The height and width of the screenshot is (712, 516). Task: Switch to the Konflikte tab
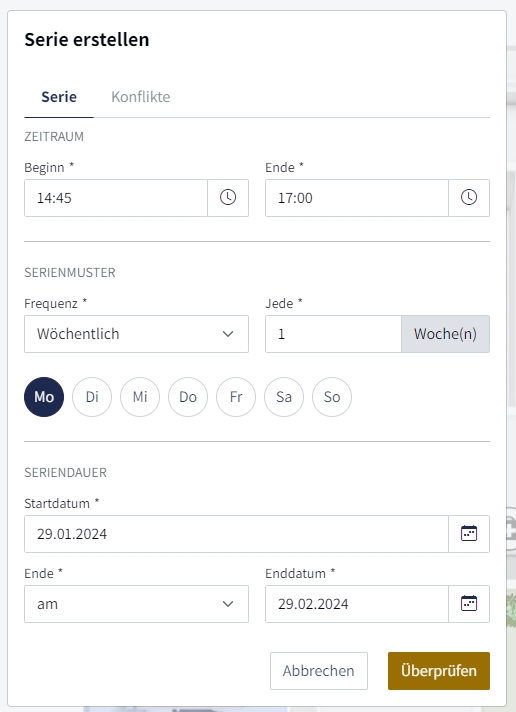[141, 97]
